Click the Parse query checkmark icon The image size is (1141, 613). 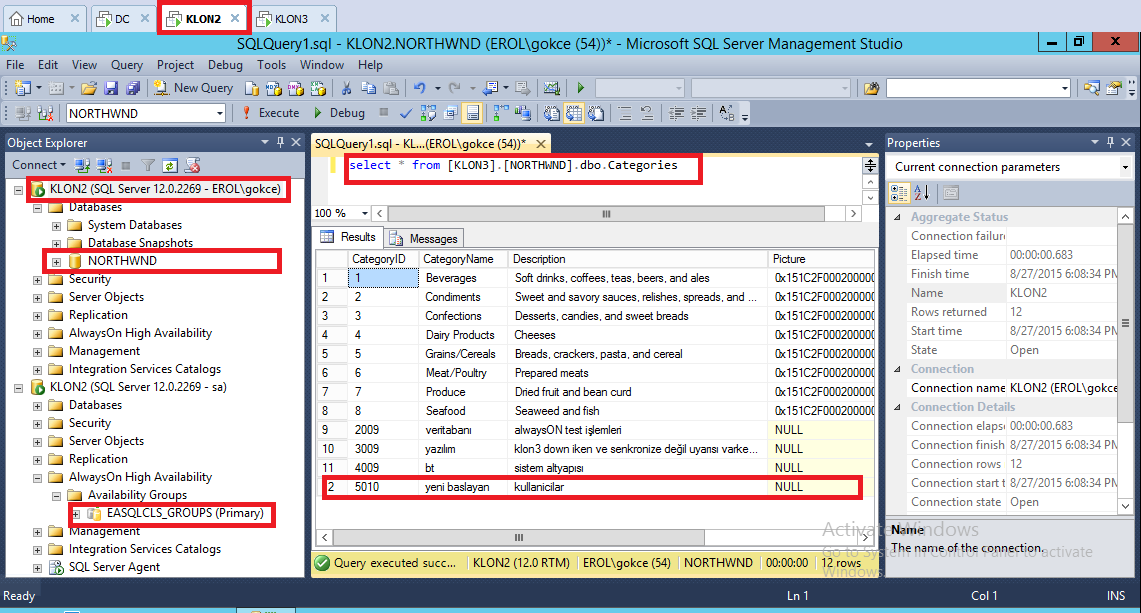click(406, 113)
